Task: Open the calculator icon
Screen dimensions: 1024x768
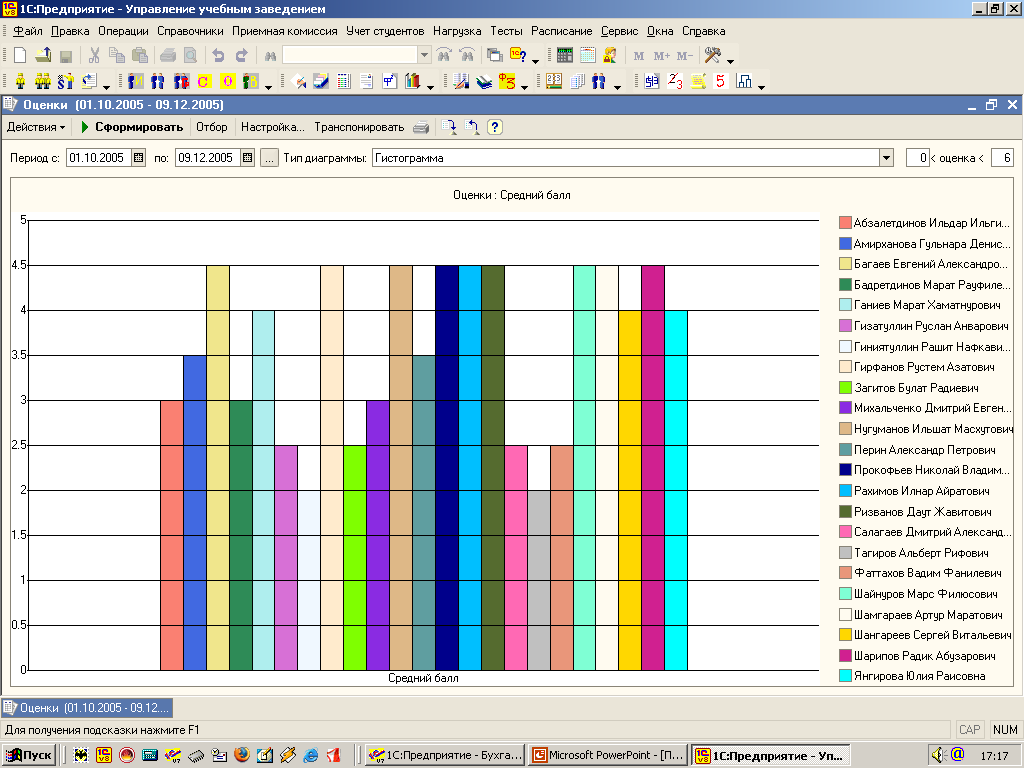Action: tap(564, 56)
